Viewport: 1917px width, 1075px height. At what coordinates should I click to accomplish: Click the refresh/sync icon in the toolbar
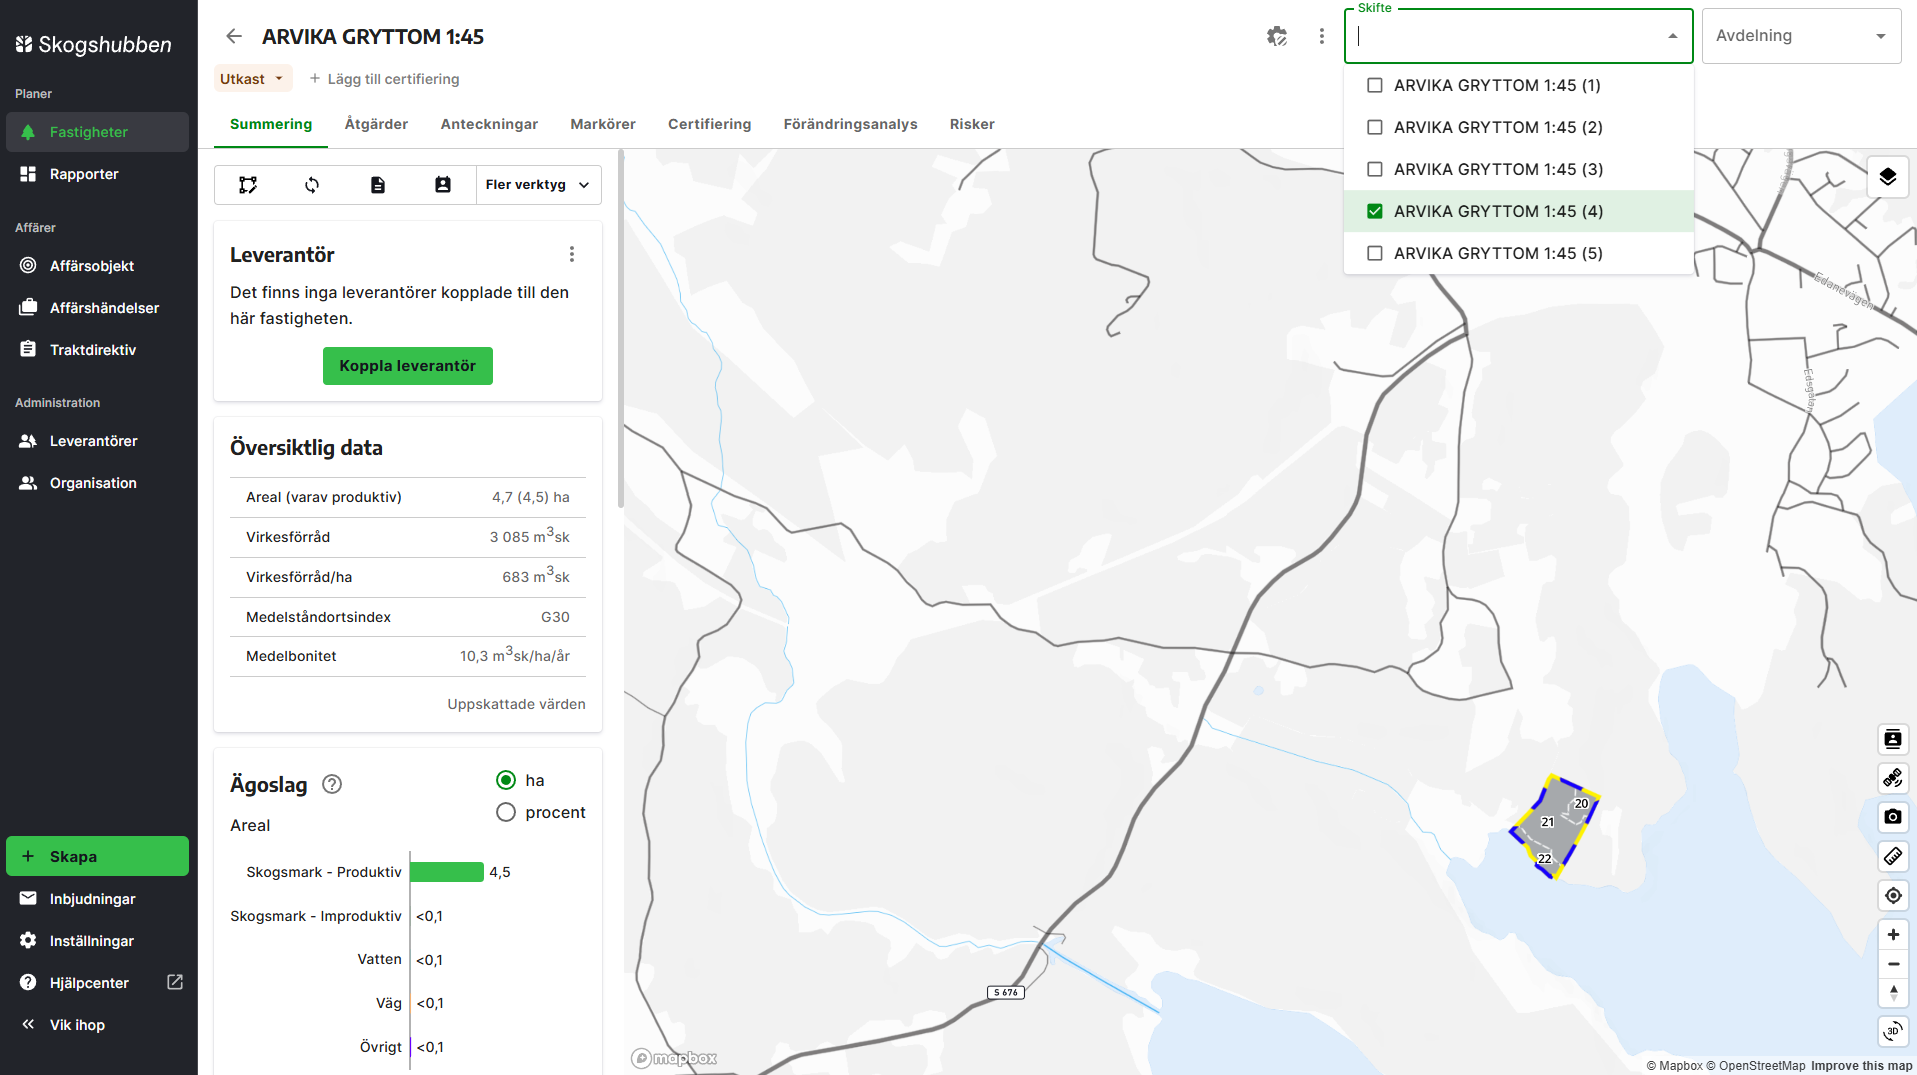[312, 185]
